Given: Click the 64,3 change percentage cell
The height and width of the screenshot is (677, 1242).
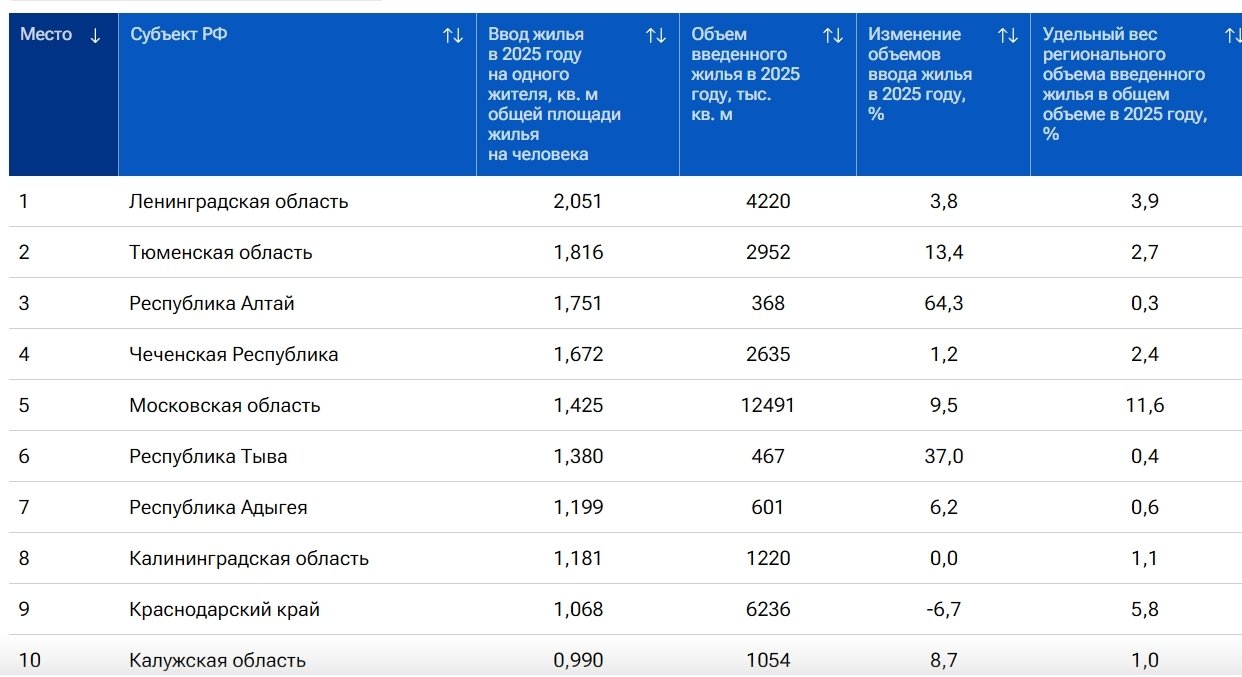Looking at the screenshot, I should pos(943,304).
